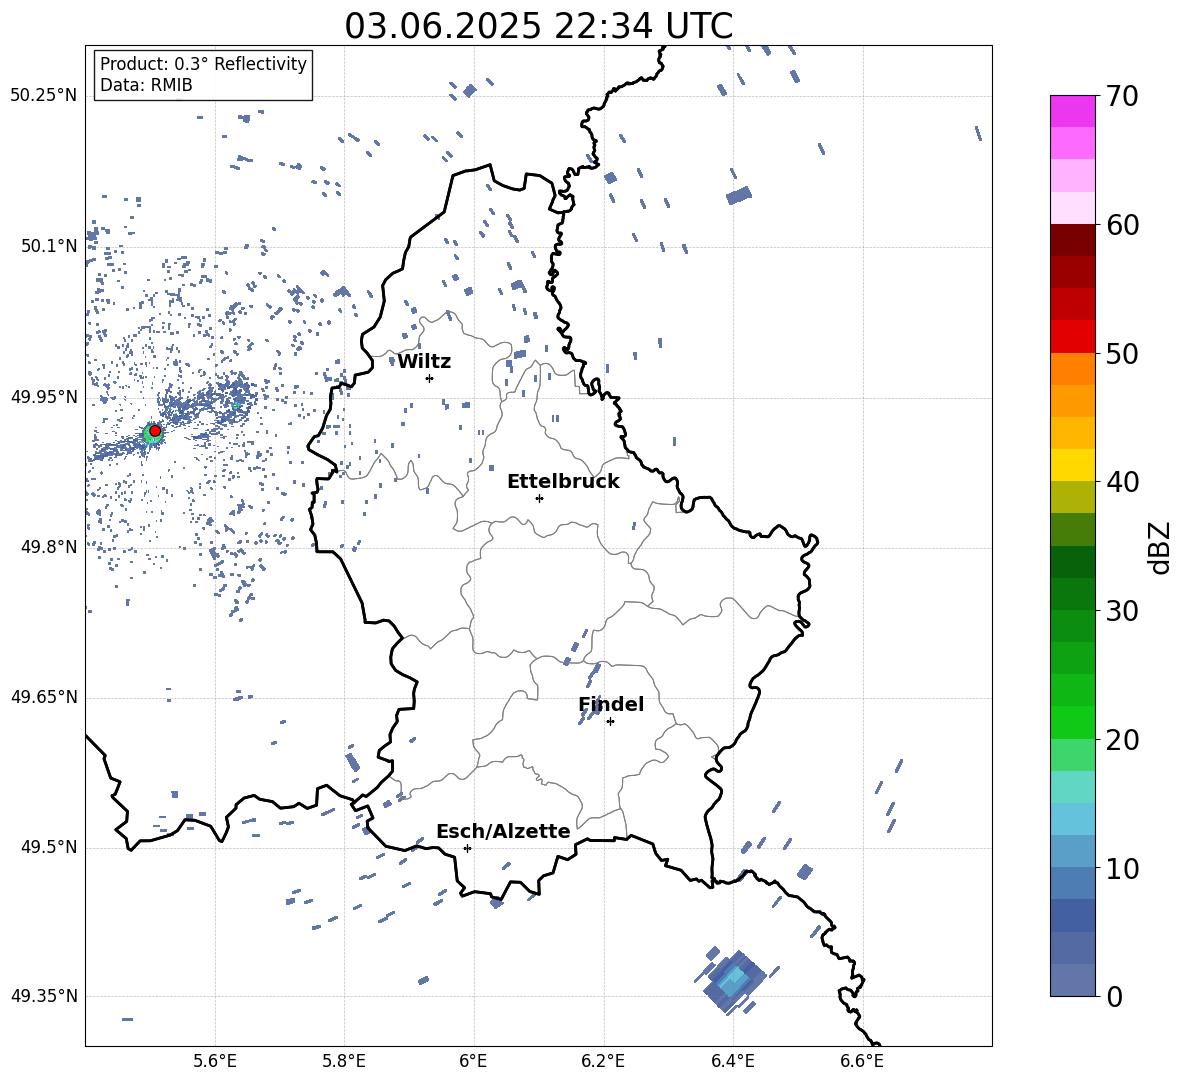Click the 30 tick on the colorbar
1184x1081 pixels.
click(x=1122, y=610)
